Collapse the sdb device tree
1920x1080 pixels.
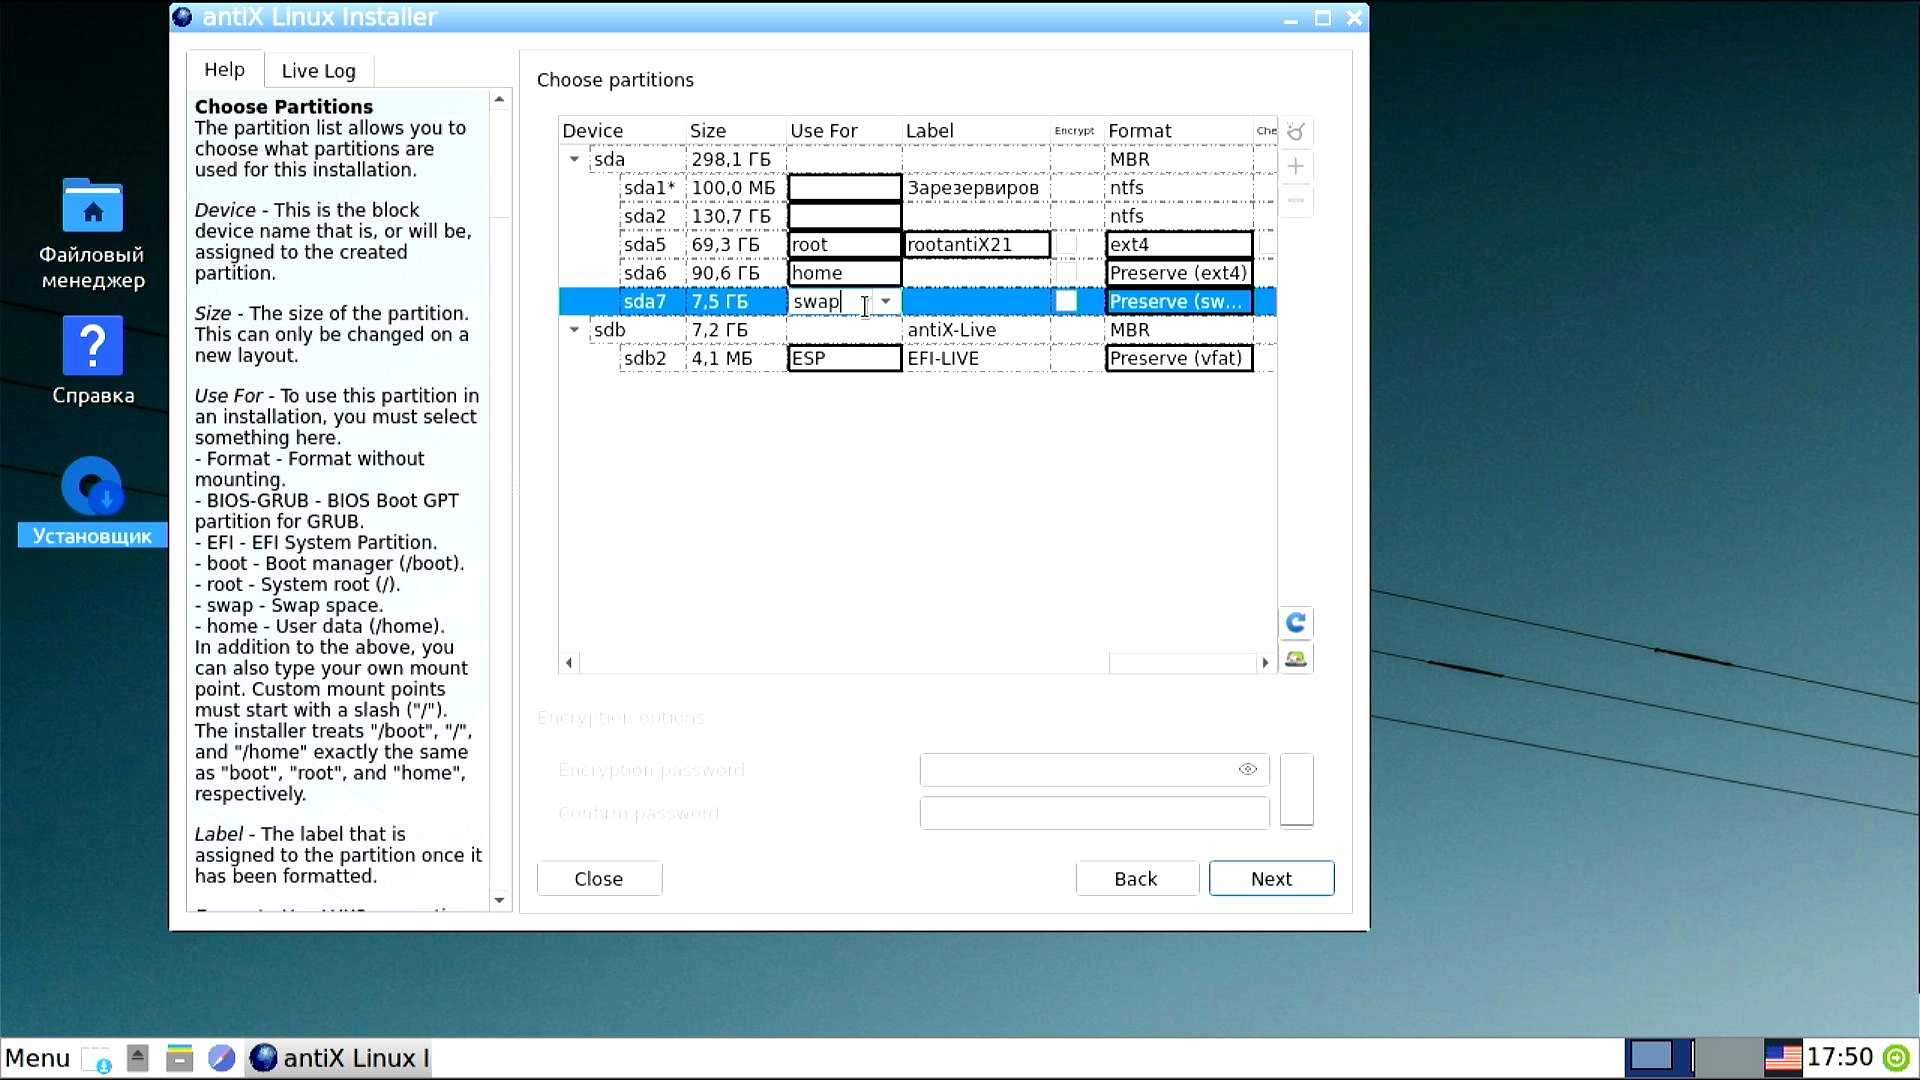pos(574,329)
